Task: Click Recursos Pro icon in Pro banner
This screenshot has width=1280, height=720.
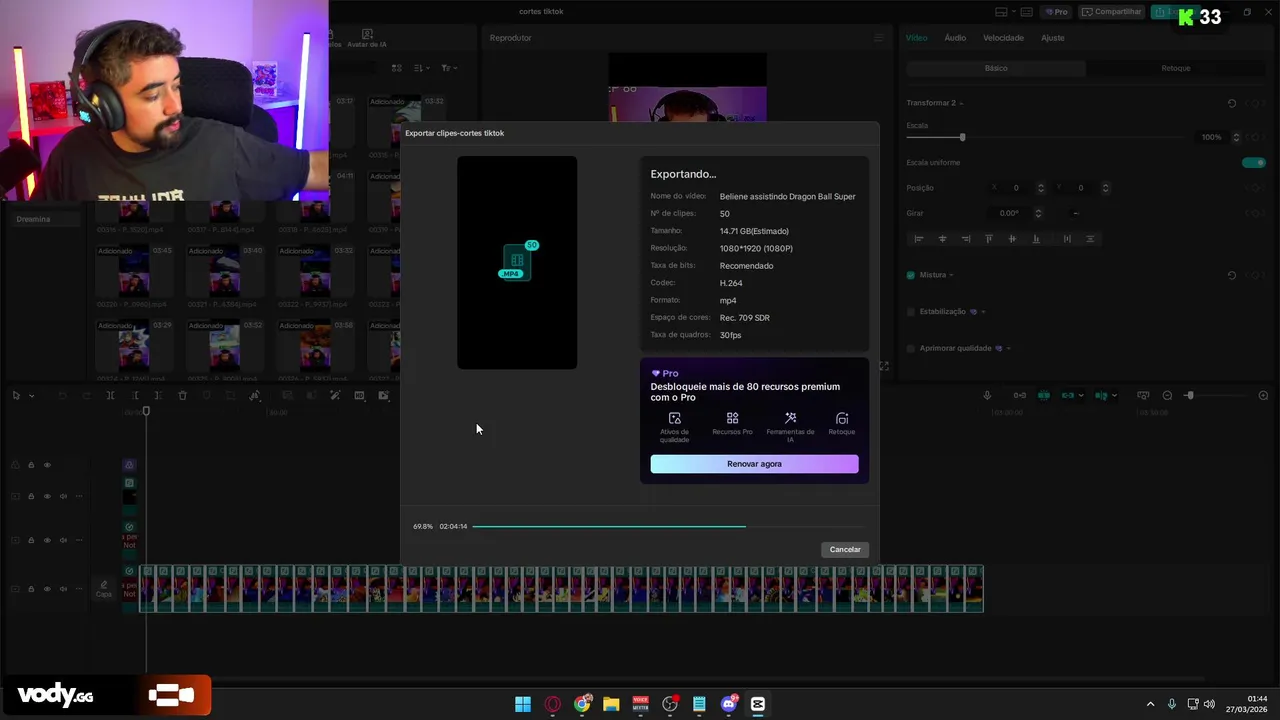Action: pos(733,418)
